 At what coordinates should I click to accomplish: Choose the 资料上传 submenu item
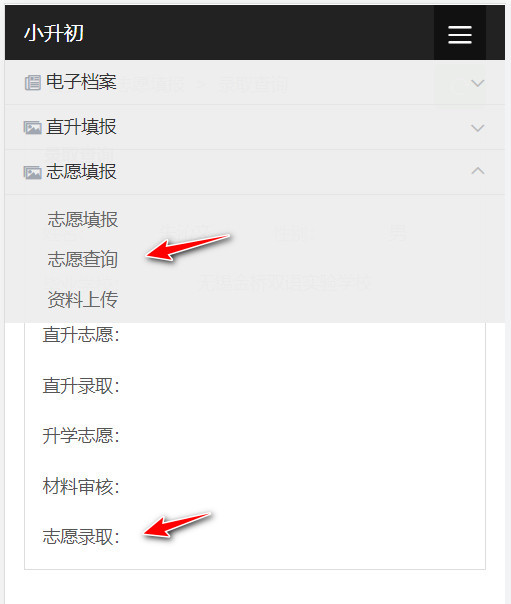[x=83, y=299]
